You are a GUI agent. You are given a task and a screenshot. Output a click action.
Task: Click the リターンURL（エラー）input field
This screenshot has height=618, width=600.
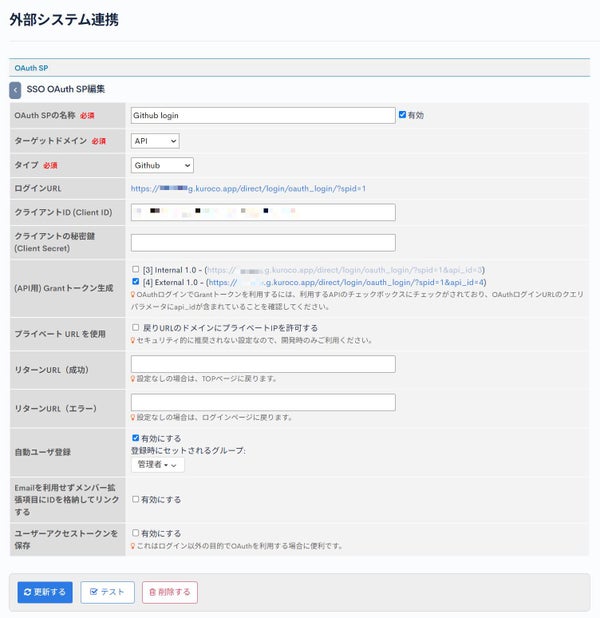coord(263,402)
